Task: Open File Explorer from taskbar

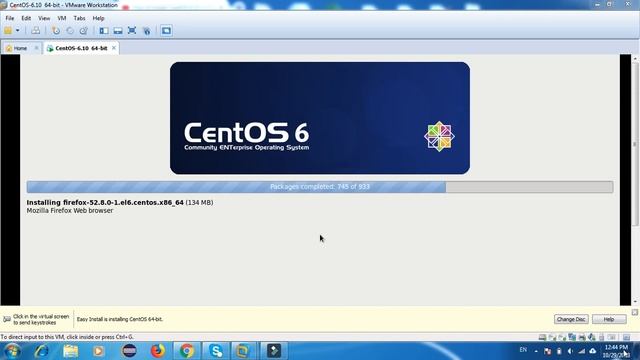Action: coord(70,351)
